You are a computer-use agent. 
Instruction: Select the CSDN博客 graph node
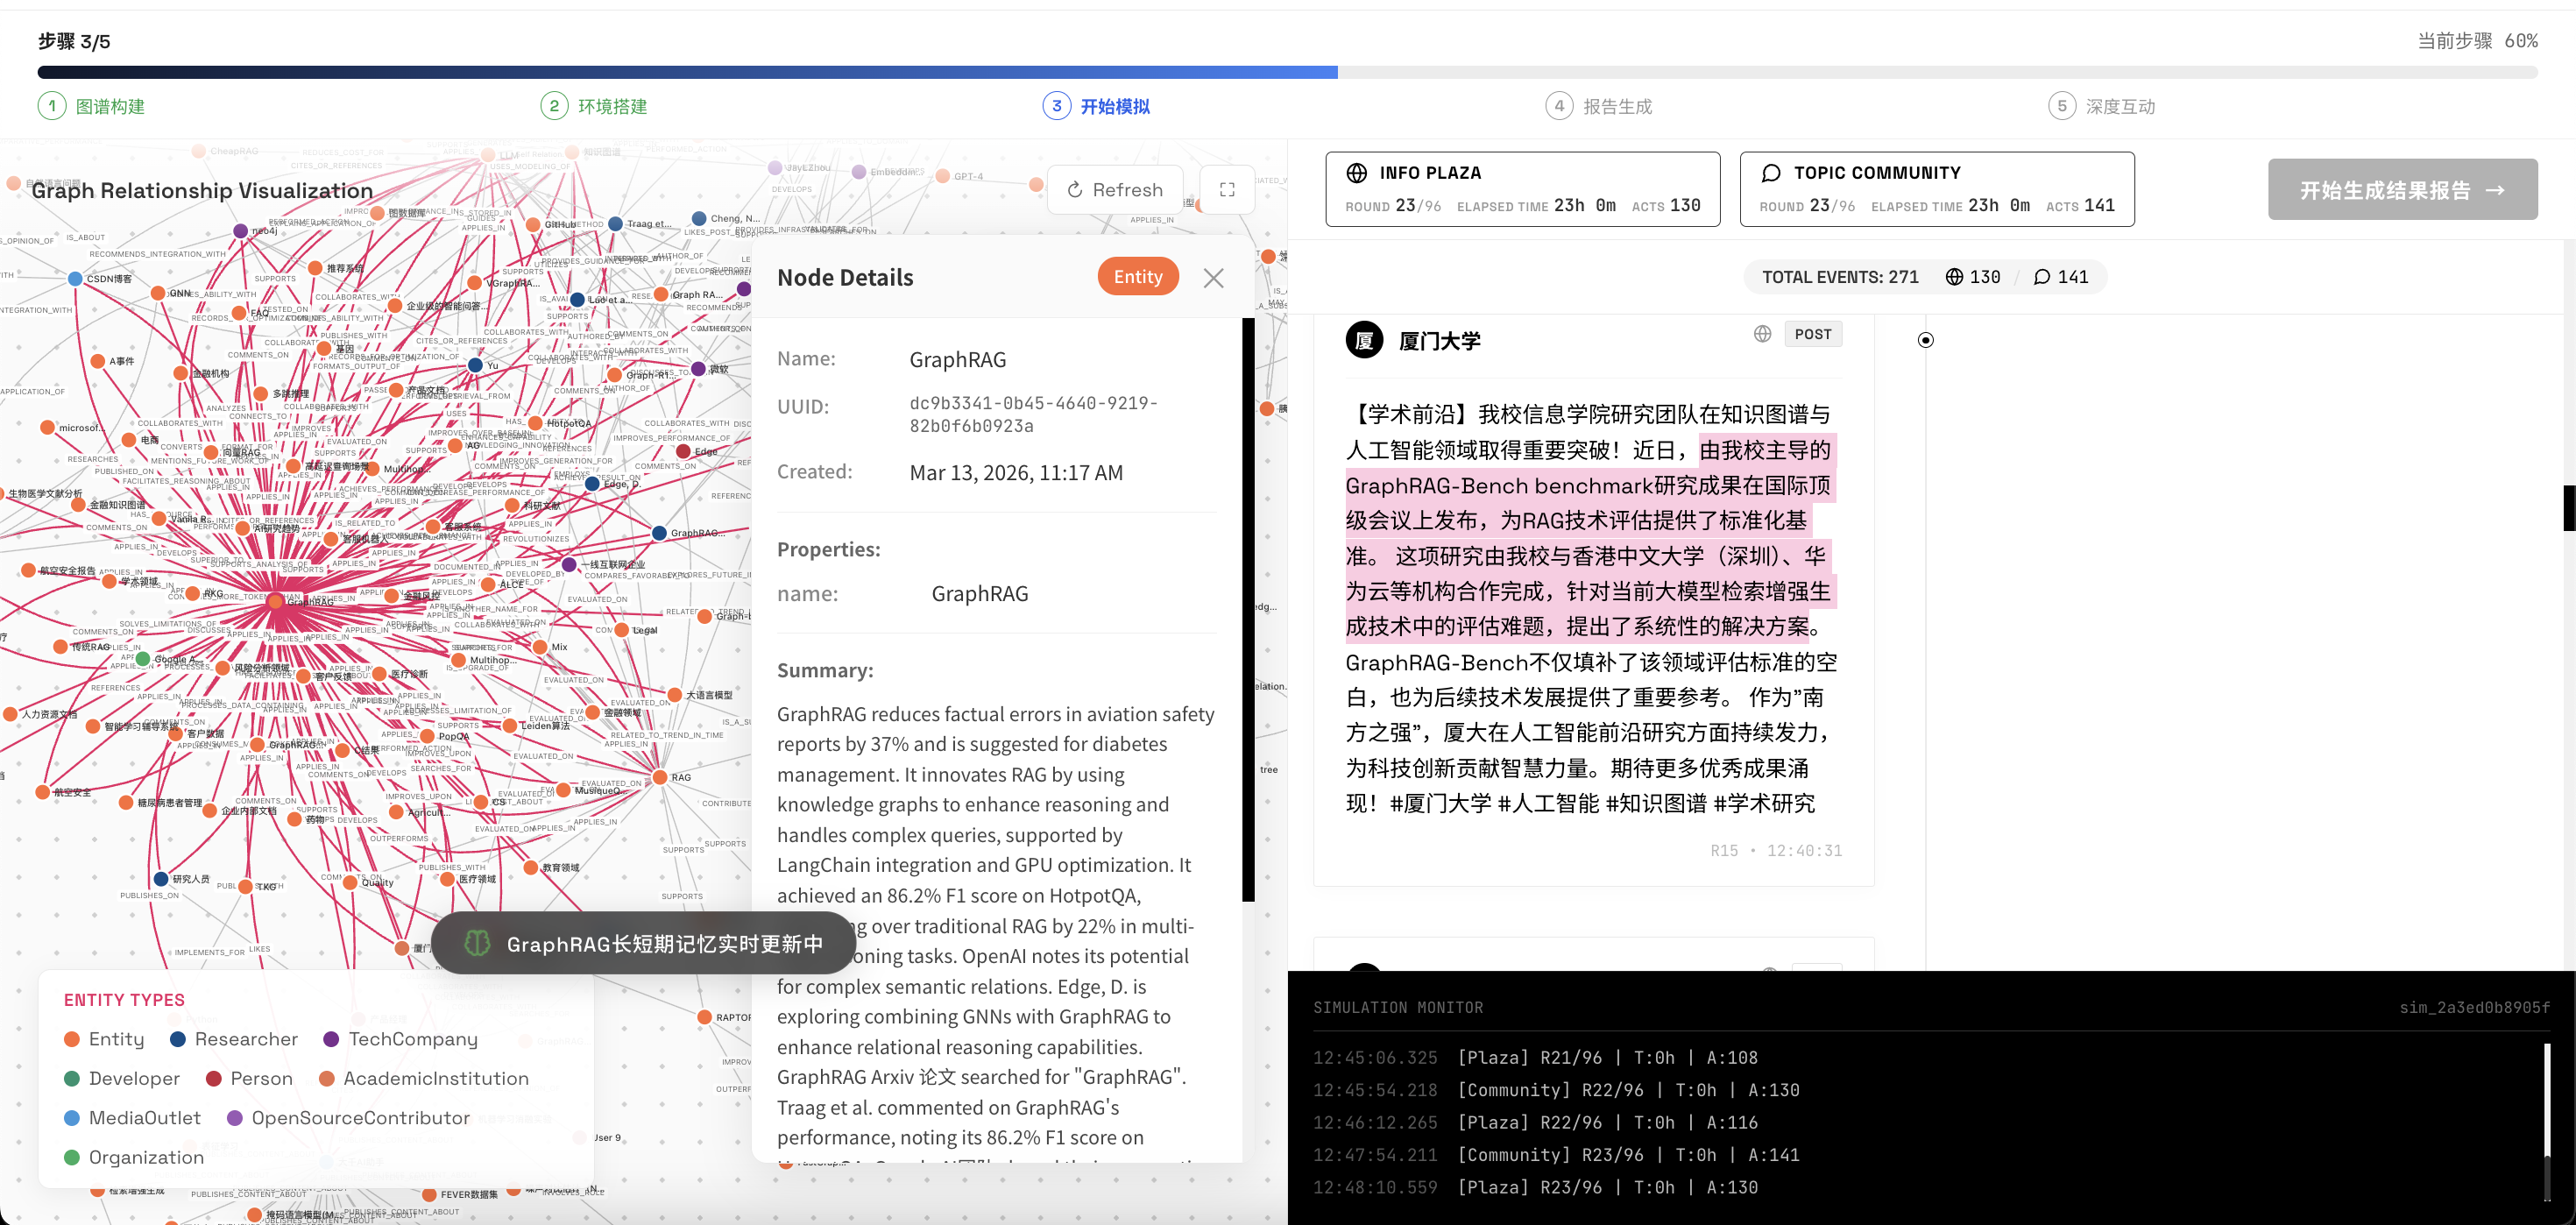(x=75, y=279)
